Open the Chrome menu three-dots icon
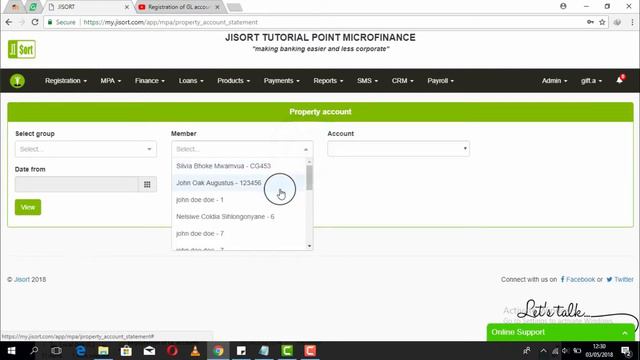Viewport: 640px width, 360px height. pyautogui.click(x=632, y=22)
